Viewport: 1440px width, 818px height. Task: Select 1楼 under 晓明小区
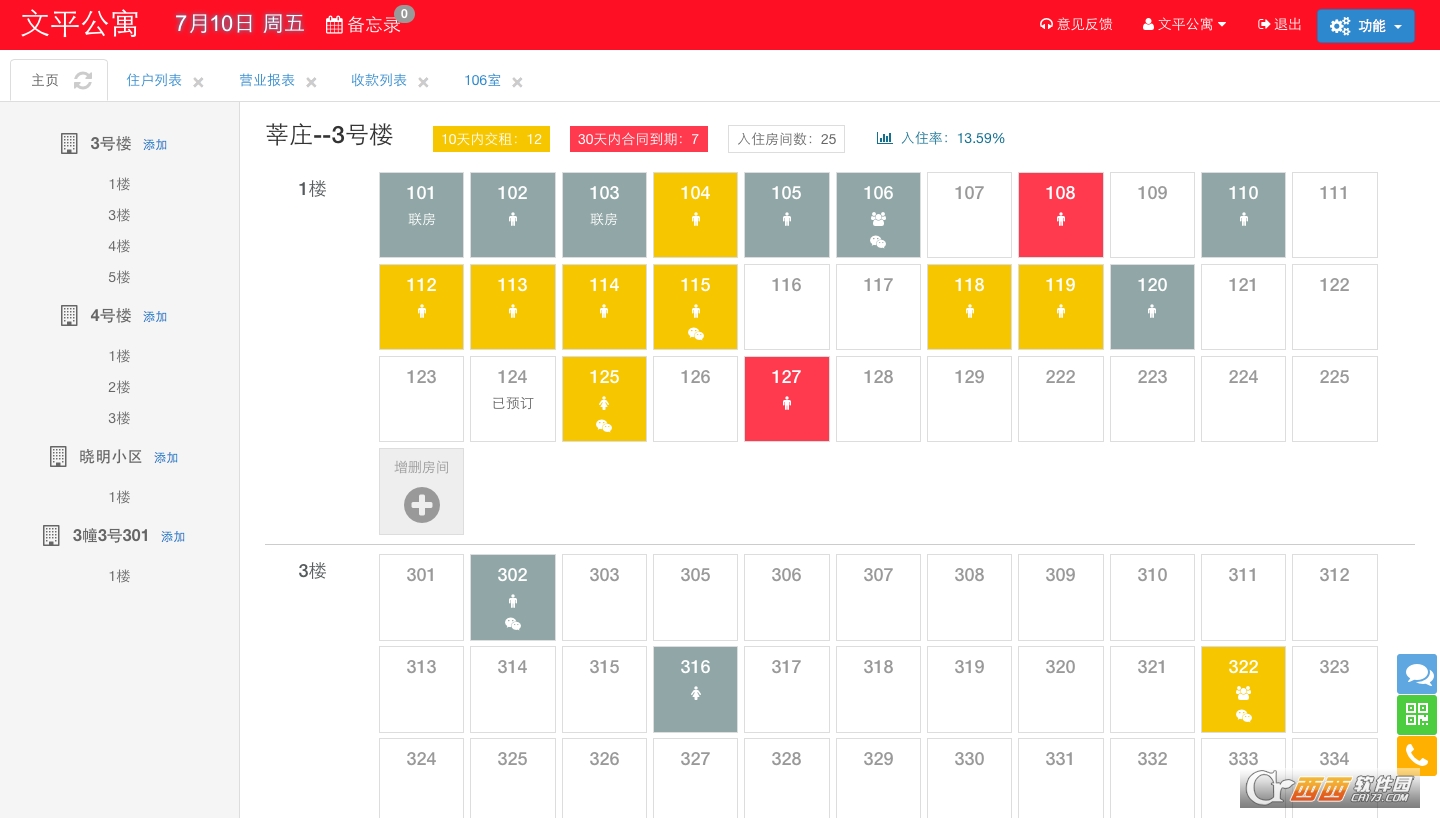[x=119, y=497]
